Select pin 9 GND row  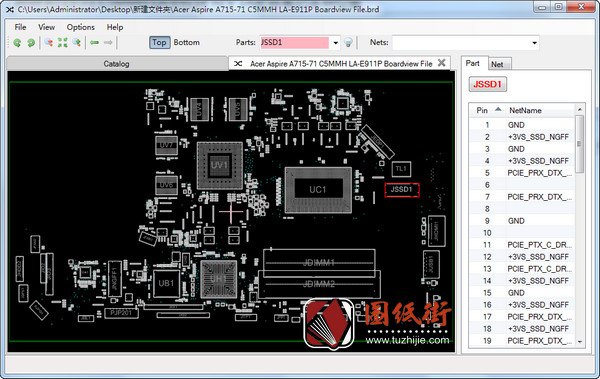pyautogui.click(x=522, y=221)
